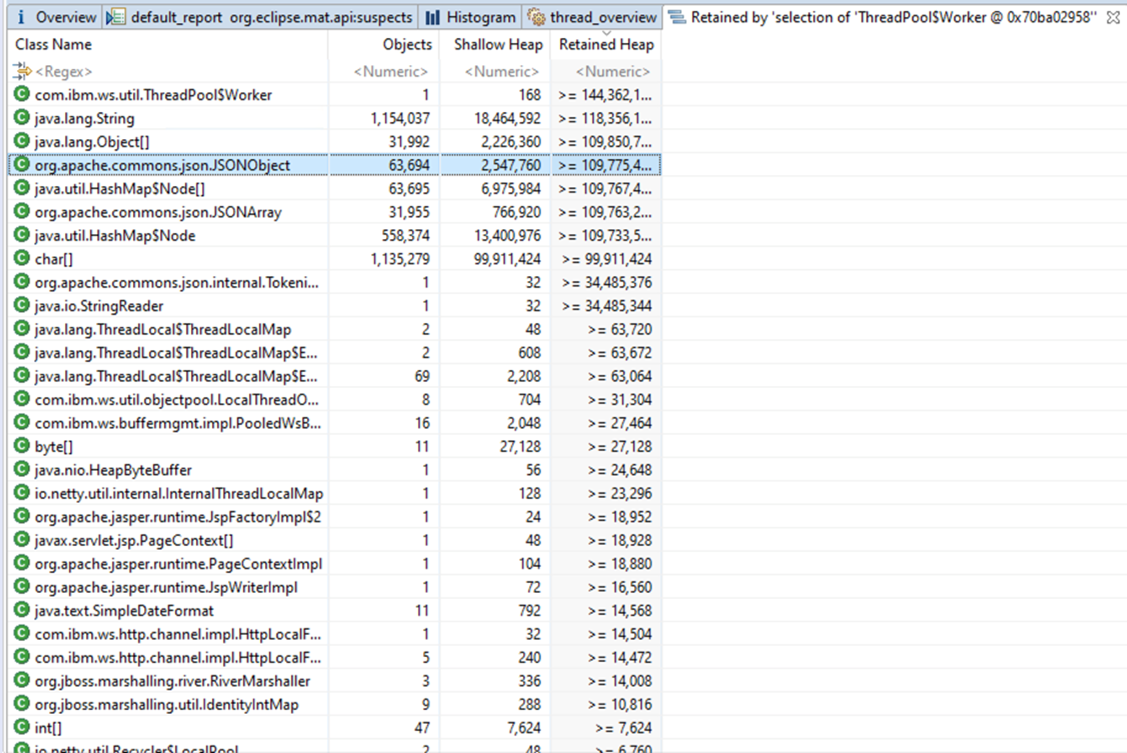Select the java.text.SimpleDateFormat row
Viewport: 1127px width, 753px height.
(334, 611)
